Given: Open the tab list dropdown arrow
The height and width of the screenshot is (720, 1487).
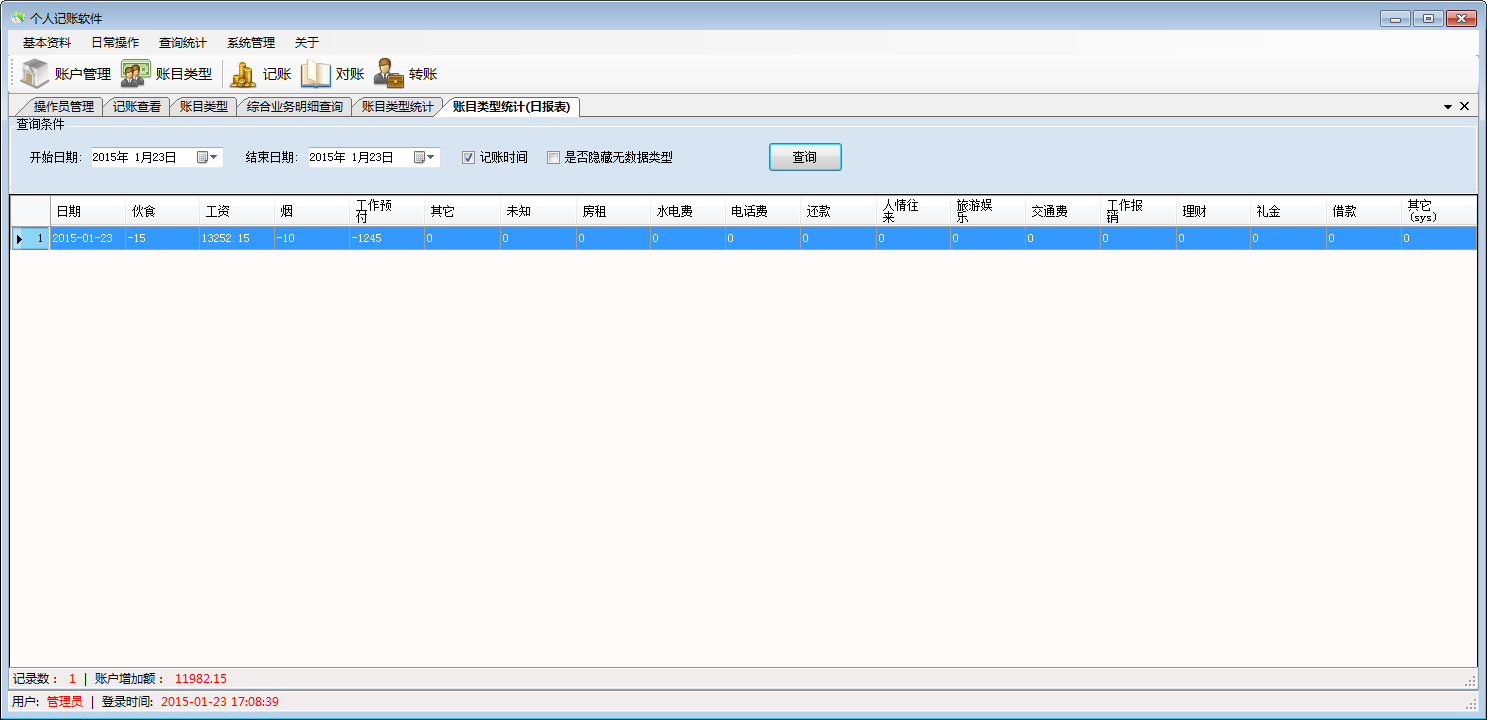Looking at the screenshot, I should point(1447,106).
